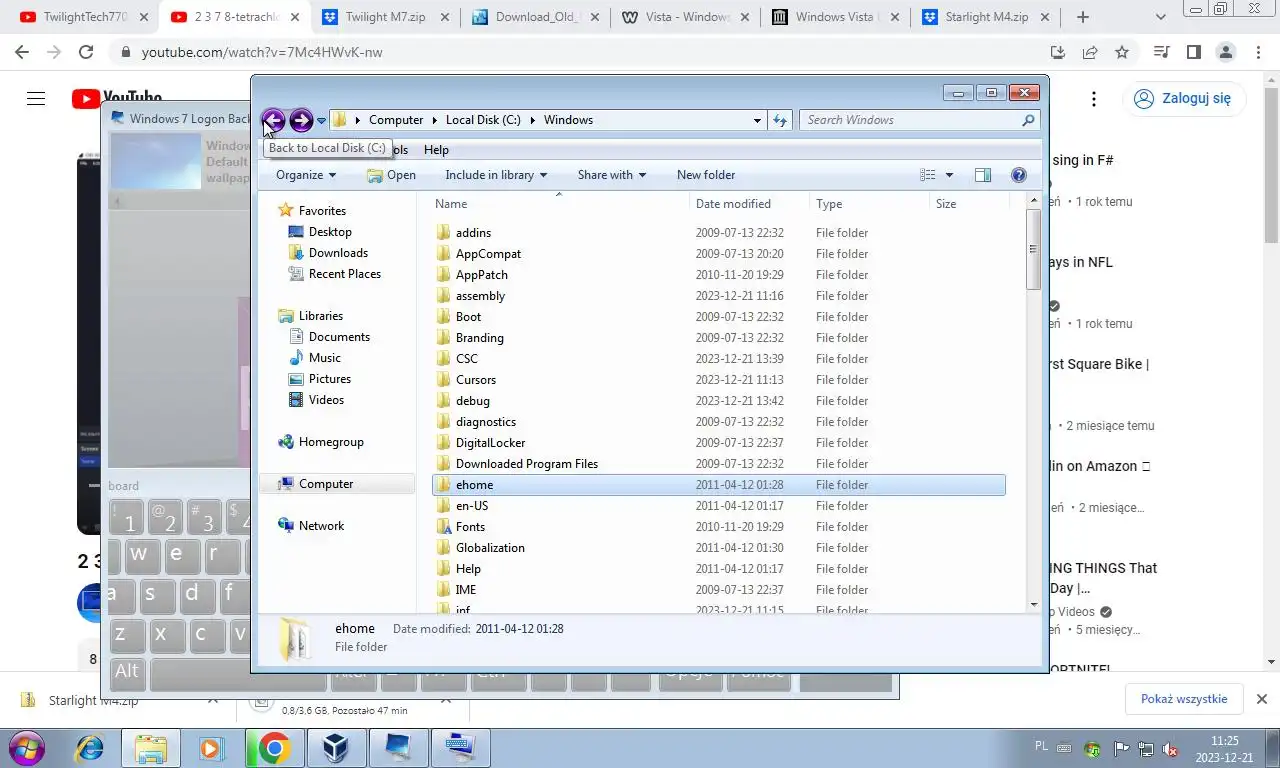
Task: Open Chrome media control icon
Action: click(x=1161, y=52)
